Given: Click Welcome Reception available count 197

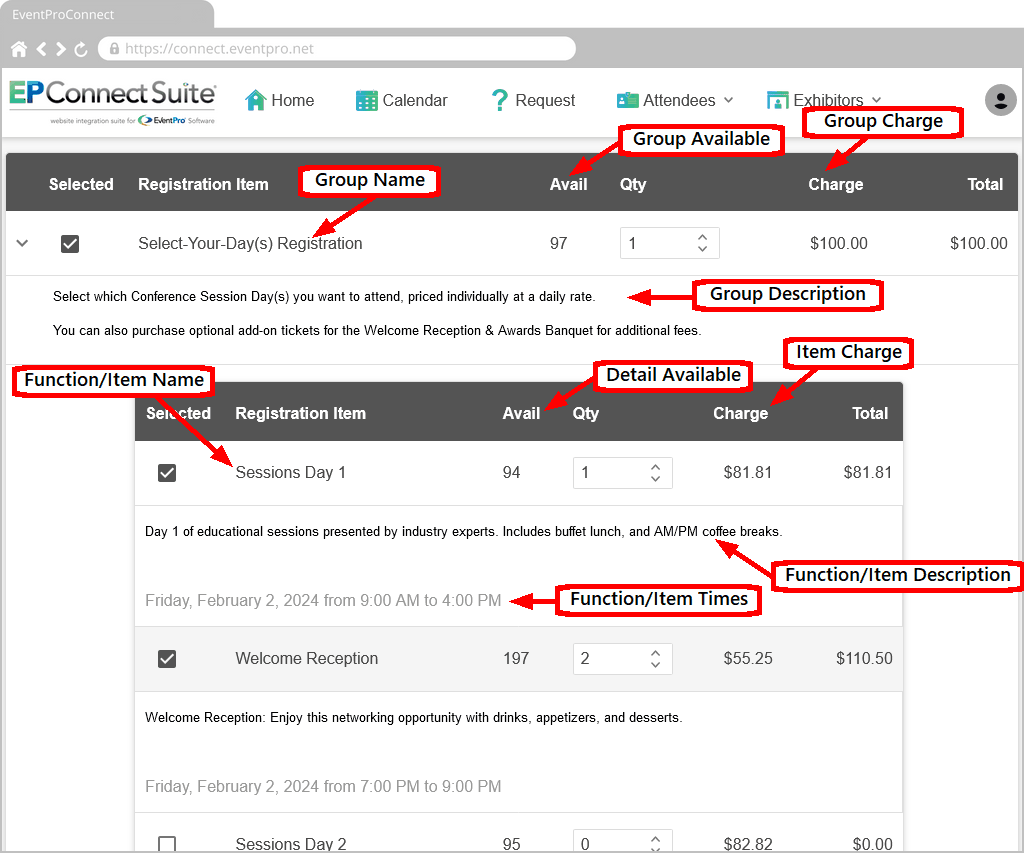Looking at the screenshot, I should 516,658.
